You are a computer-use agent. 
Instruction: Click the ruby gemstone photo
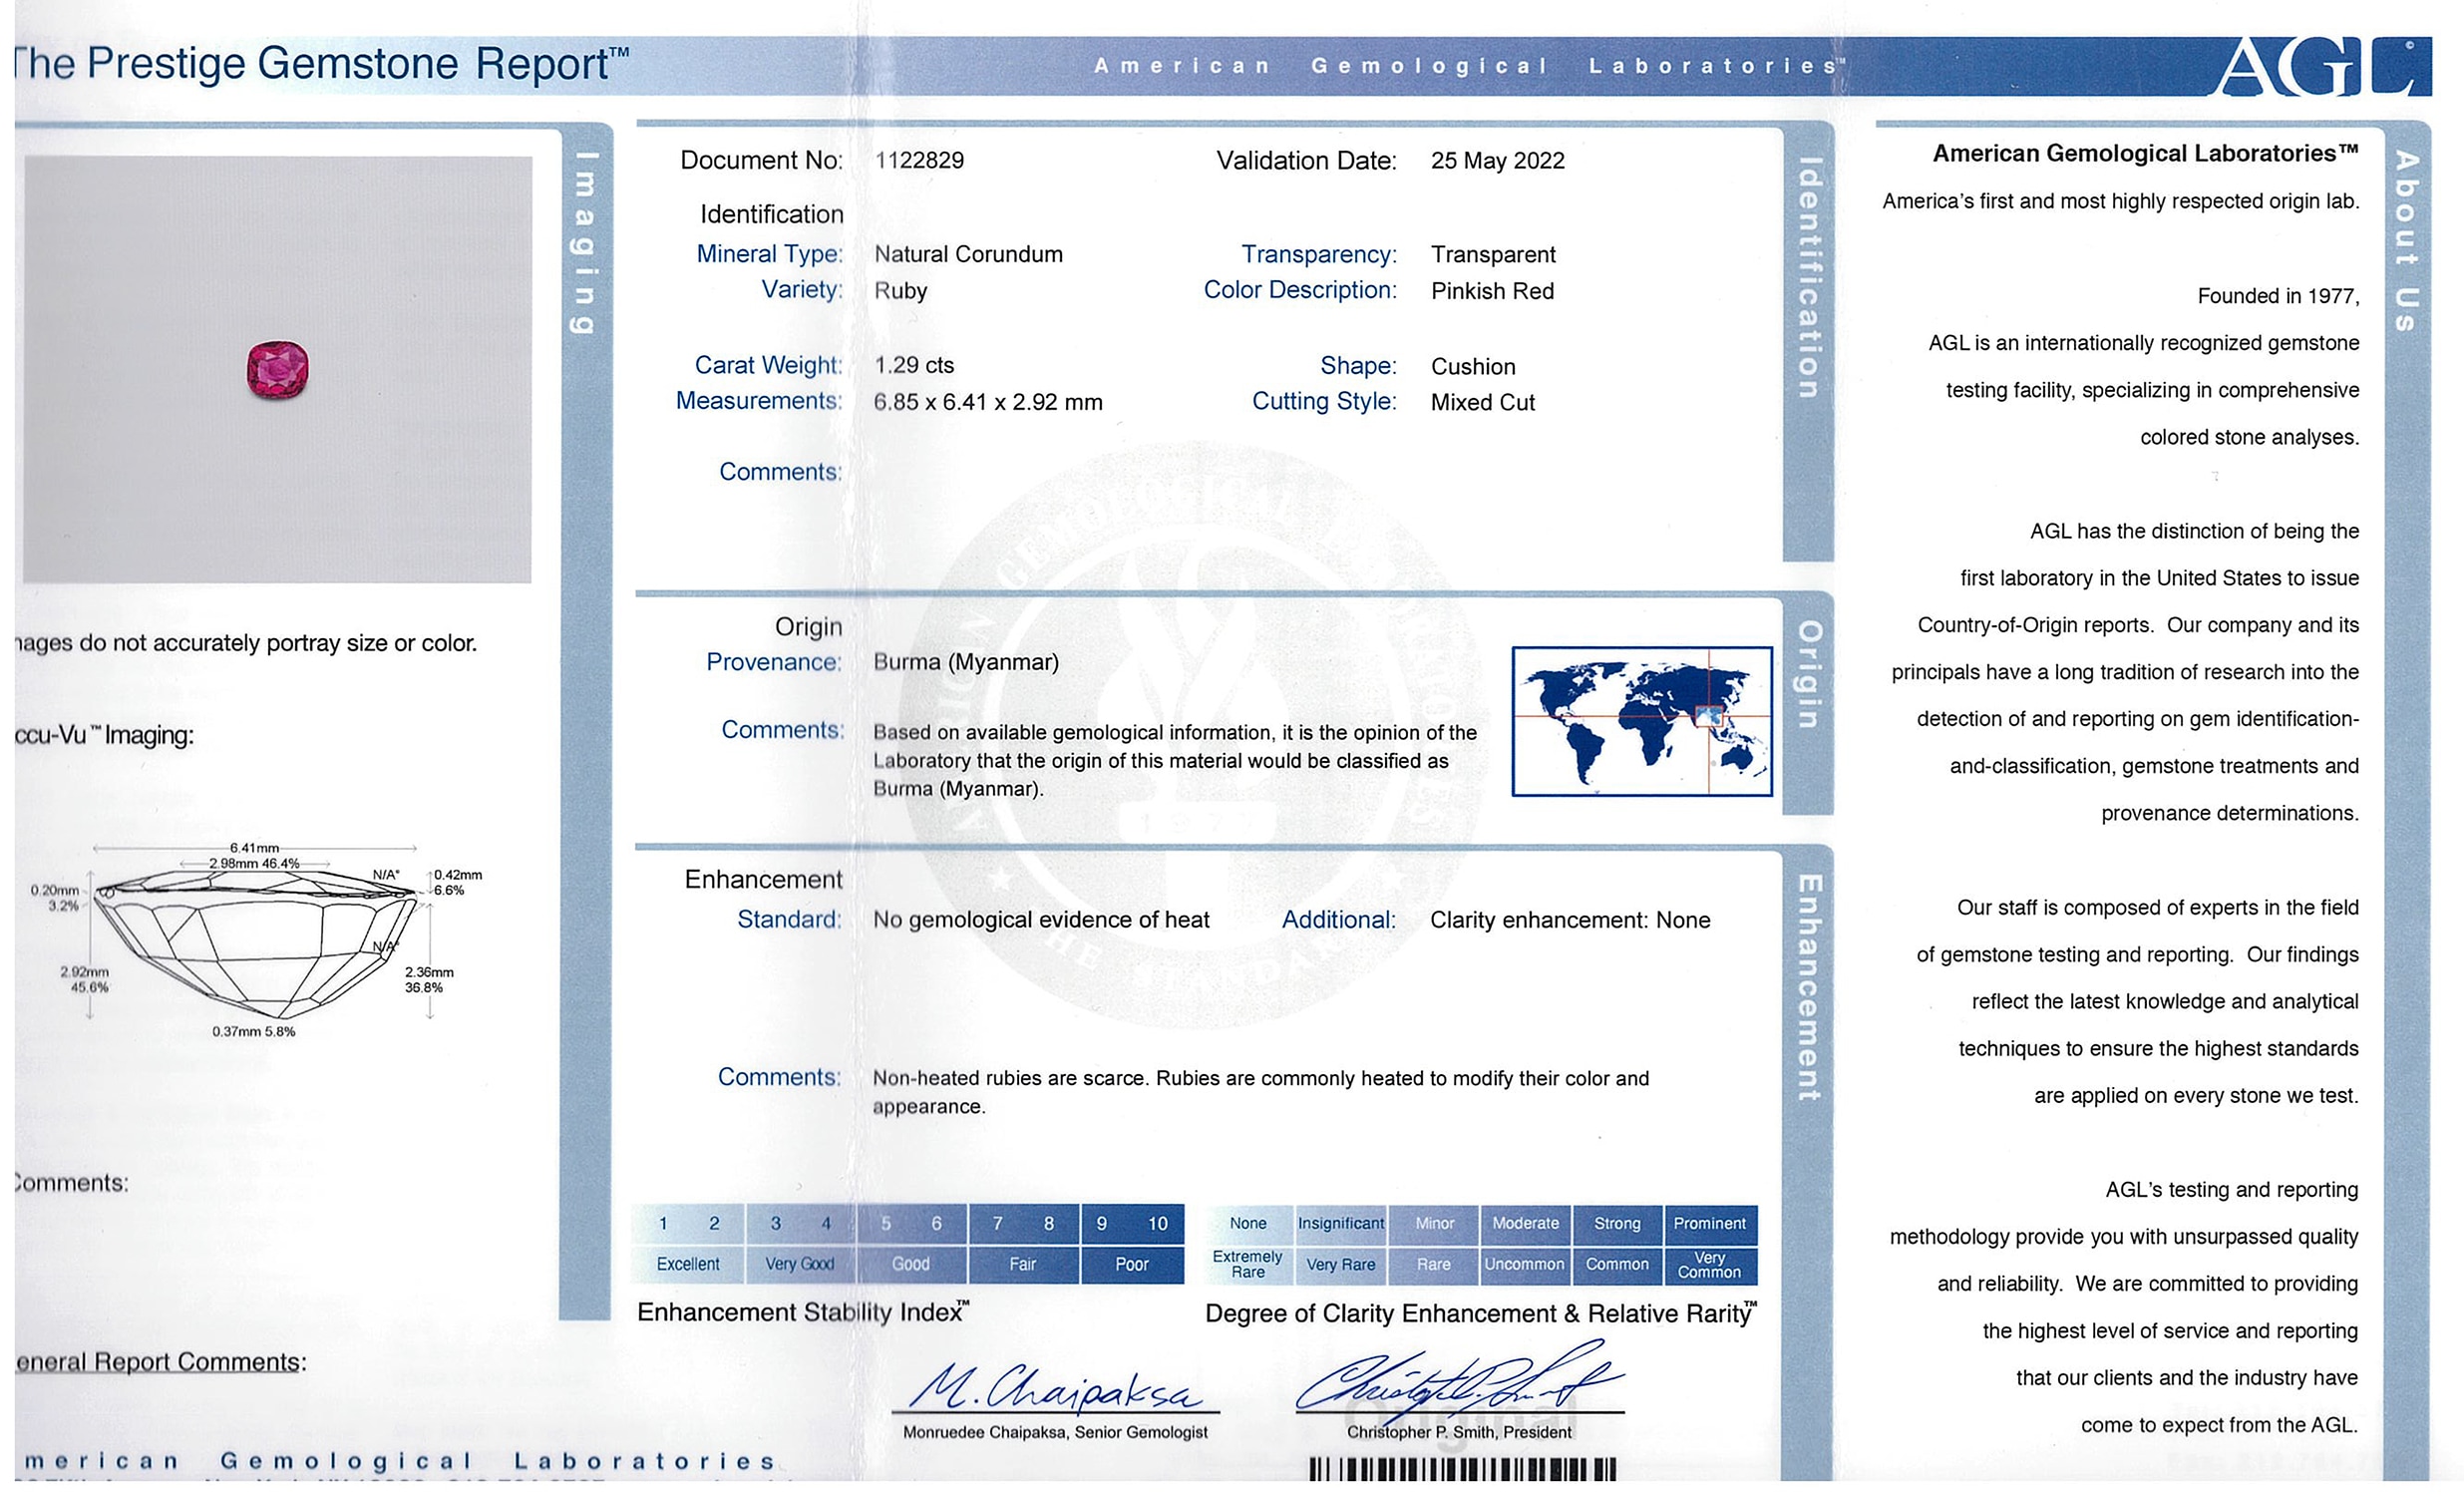click(x=278, y=369)
